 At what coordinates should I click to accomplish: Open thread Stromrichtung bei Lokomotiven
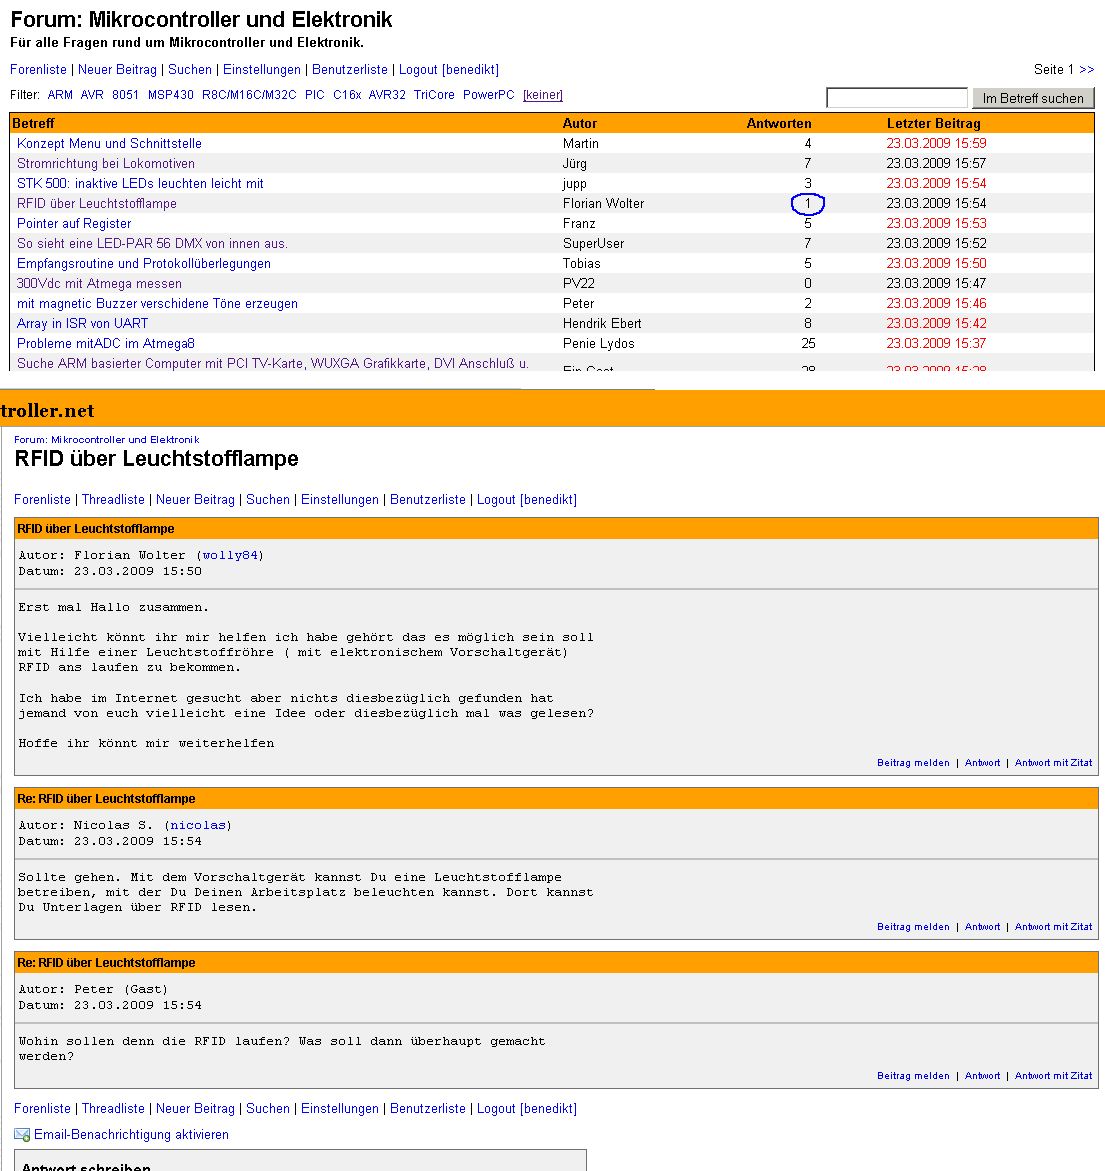click(x=105, y=164)
